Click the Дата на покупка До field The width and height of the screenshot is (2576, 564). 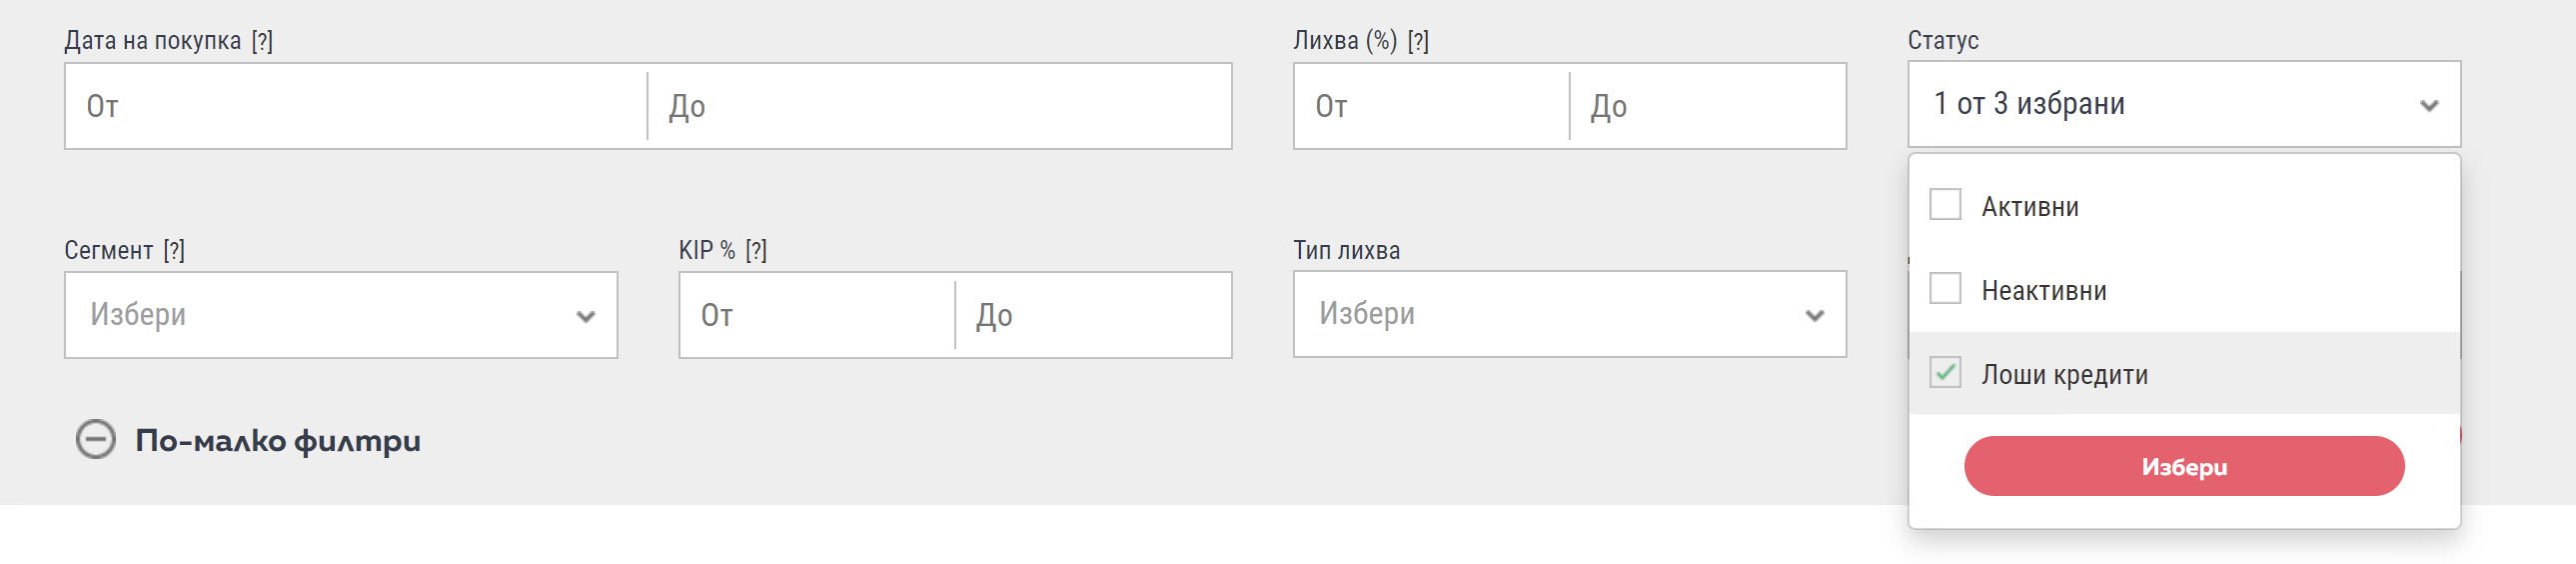click(940, 107)
